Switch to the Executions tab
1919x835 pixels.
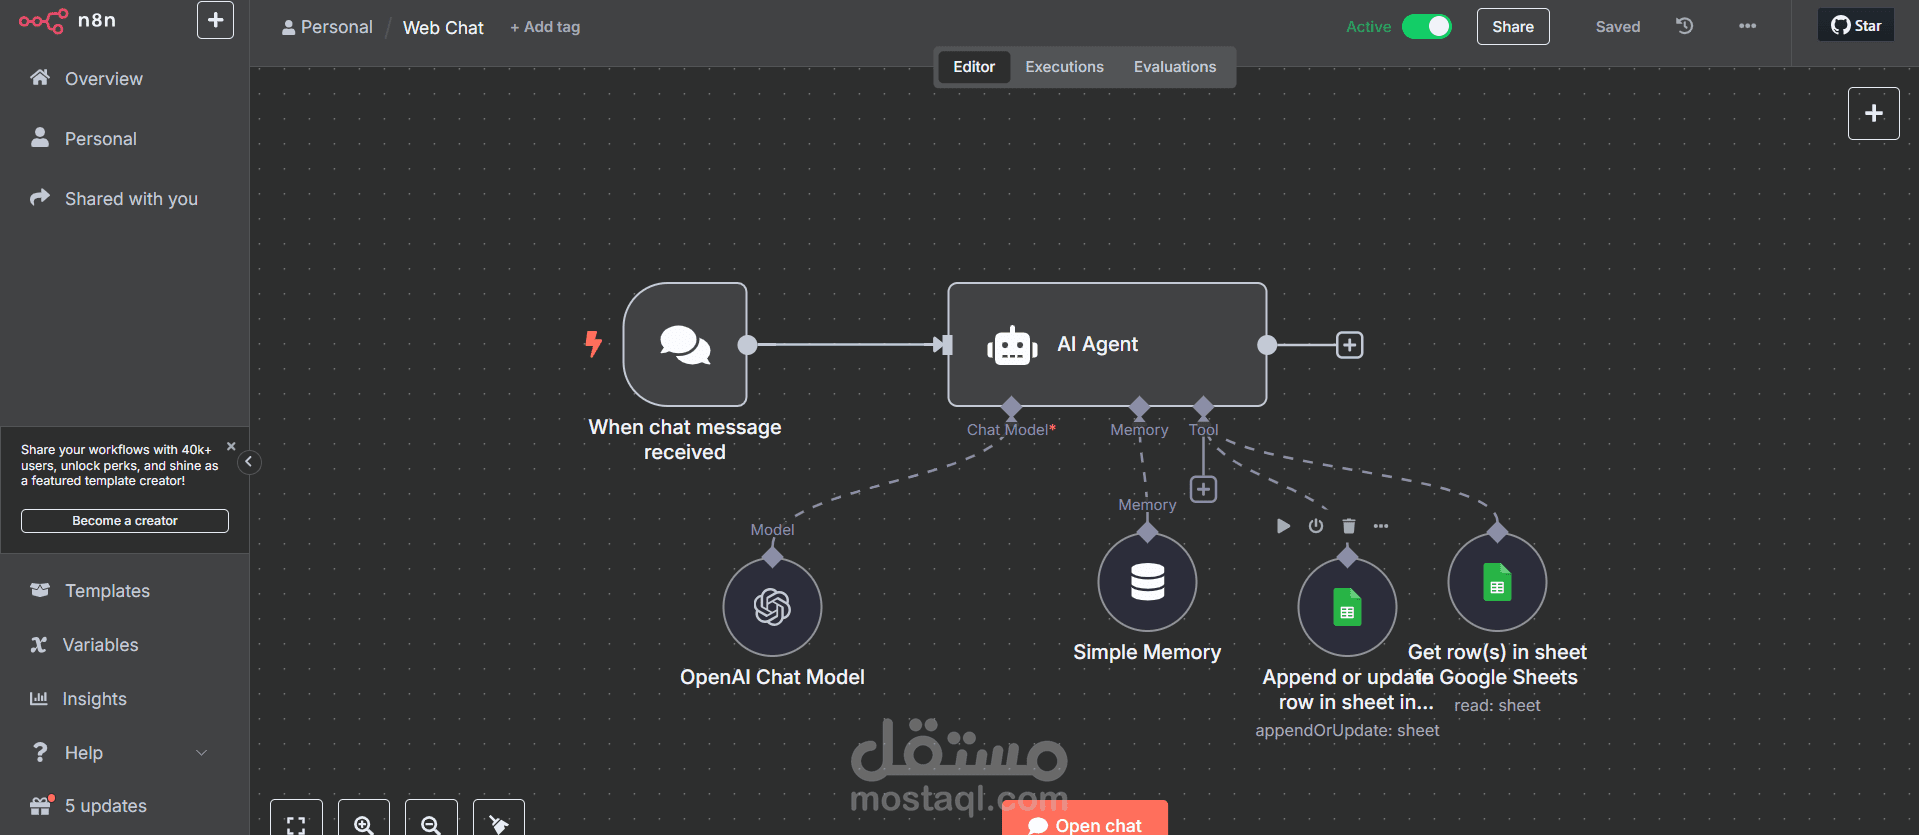(1064, 67)
